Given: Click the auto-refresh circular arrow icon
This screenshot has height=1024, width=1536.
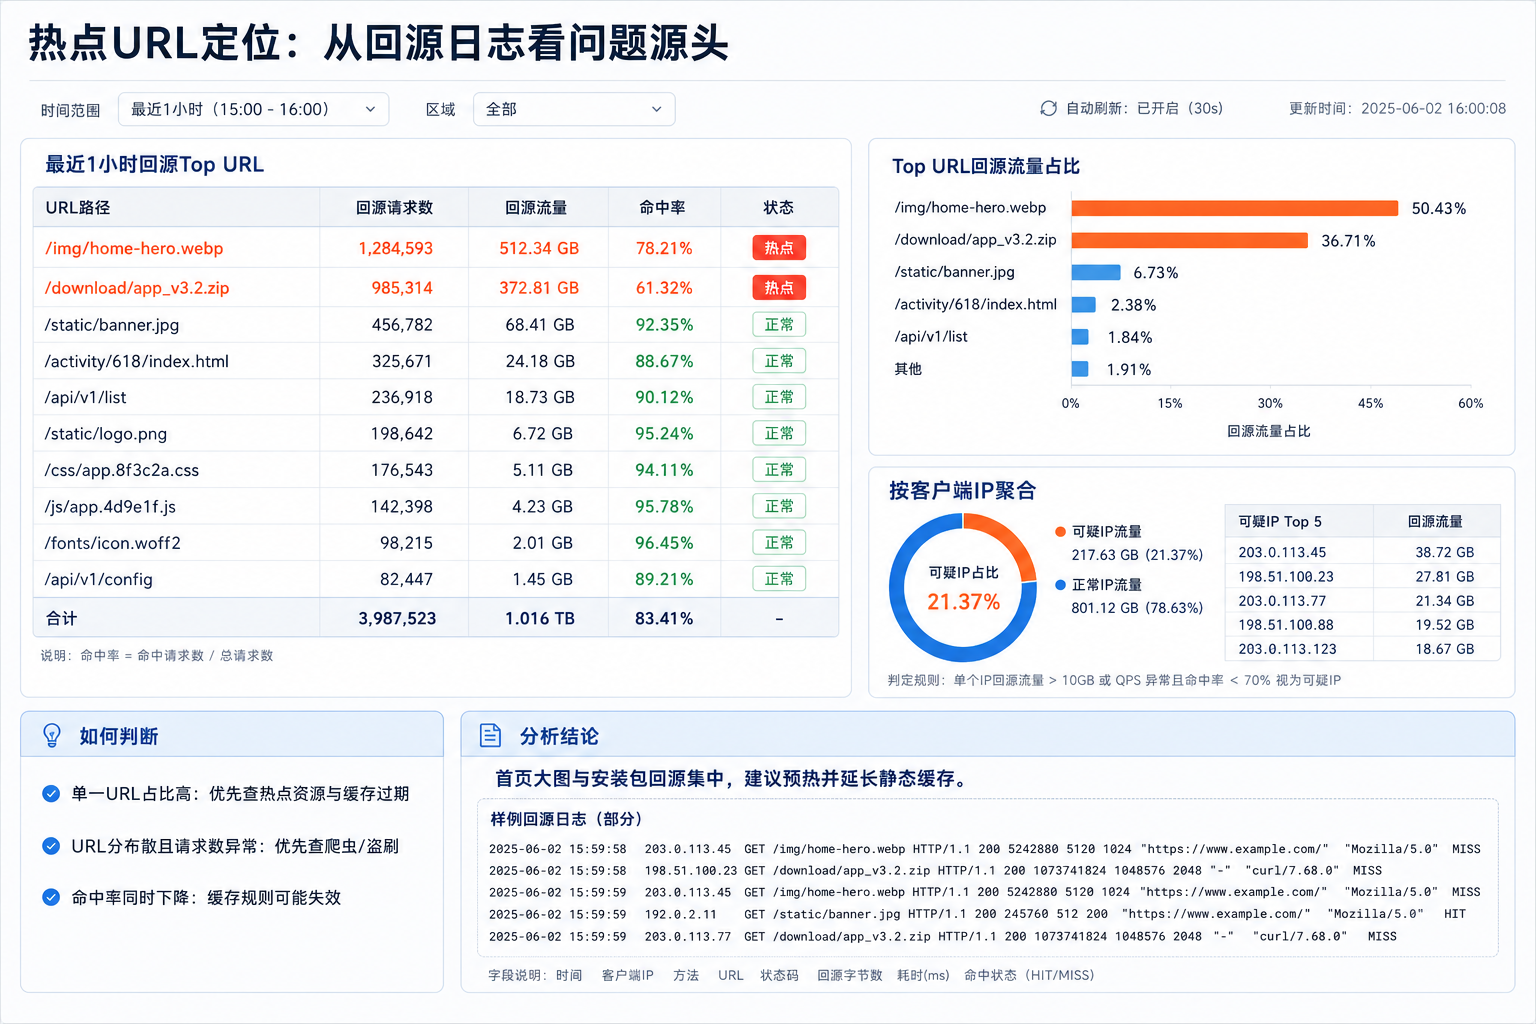Looking at the screenshot, I should [x=1048, y=108].
